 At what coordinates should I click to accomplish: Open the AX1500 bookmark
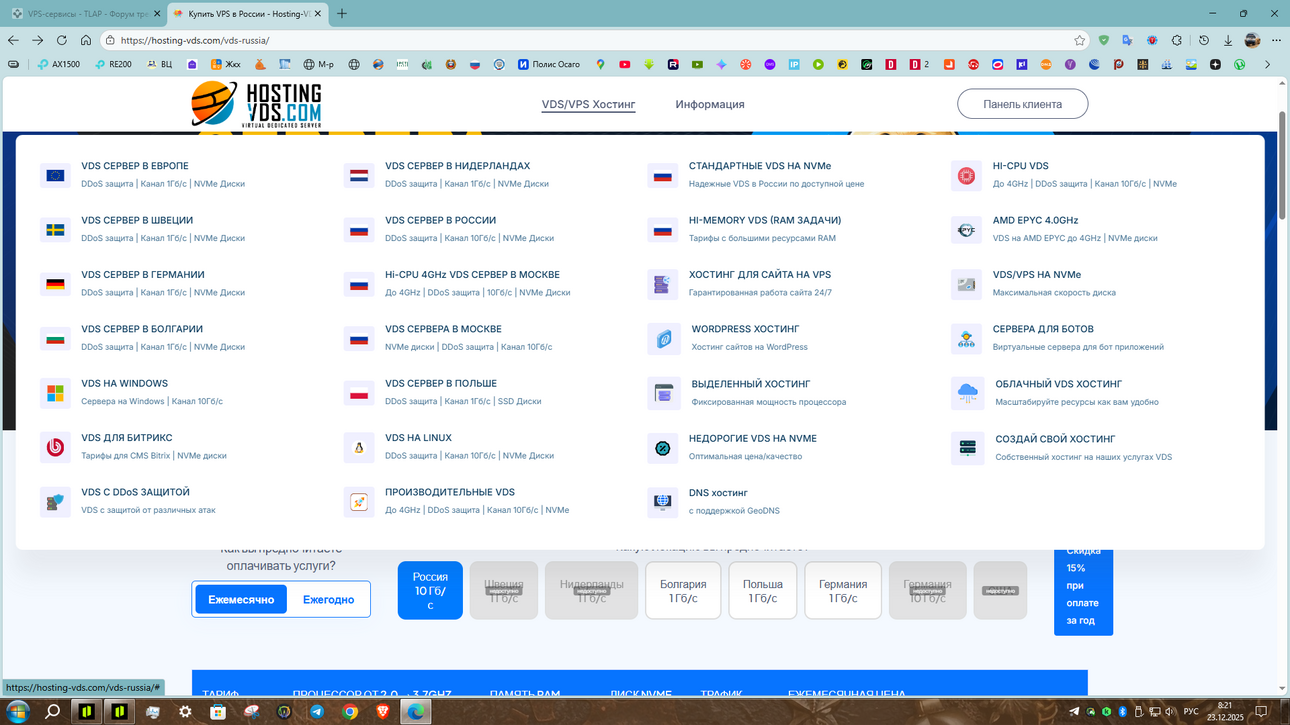[59, 64]
